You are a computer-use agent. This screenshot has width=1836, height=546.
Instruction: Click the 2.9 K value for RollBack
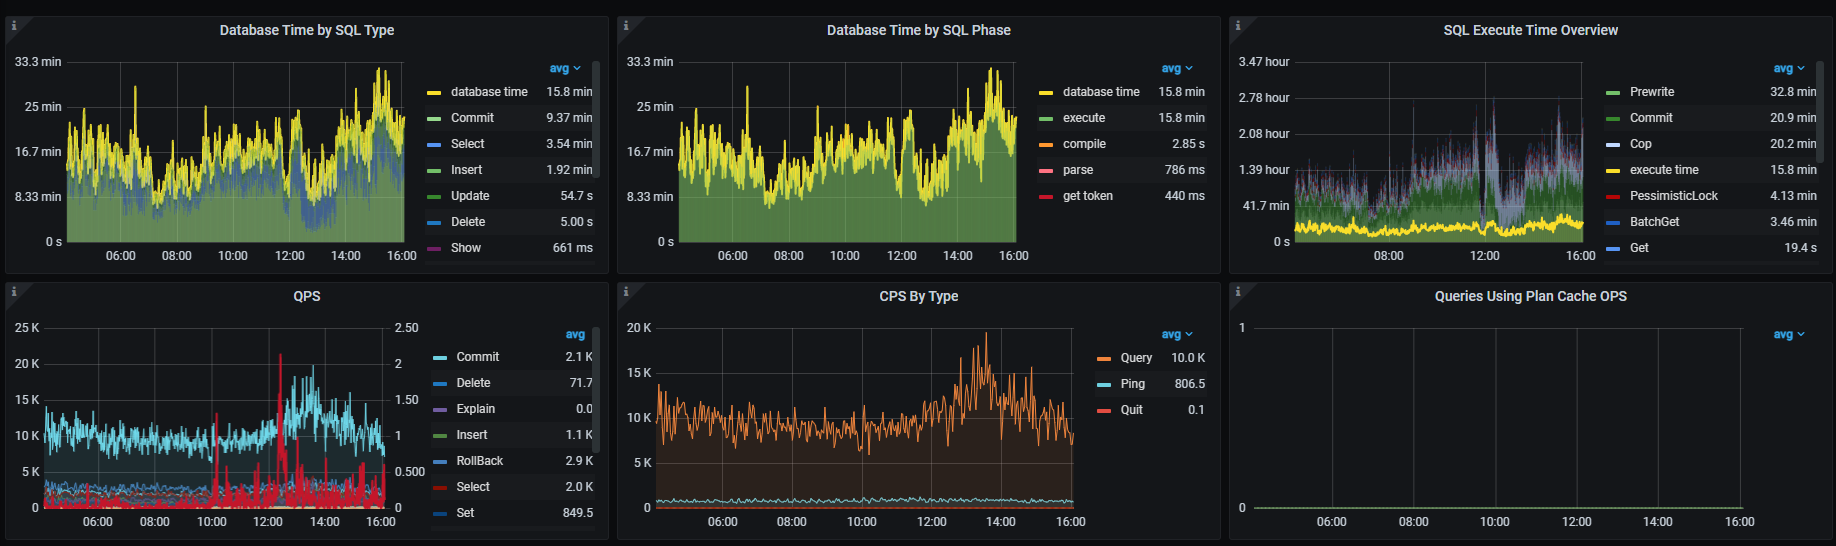[579, 461]
